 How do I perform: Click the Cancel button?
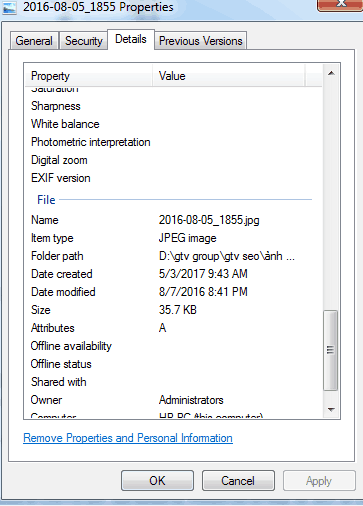[x=238, y=480]
